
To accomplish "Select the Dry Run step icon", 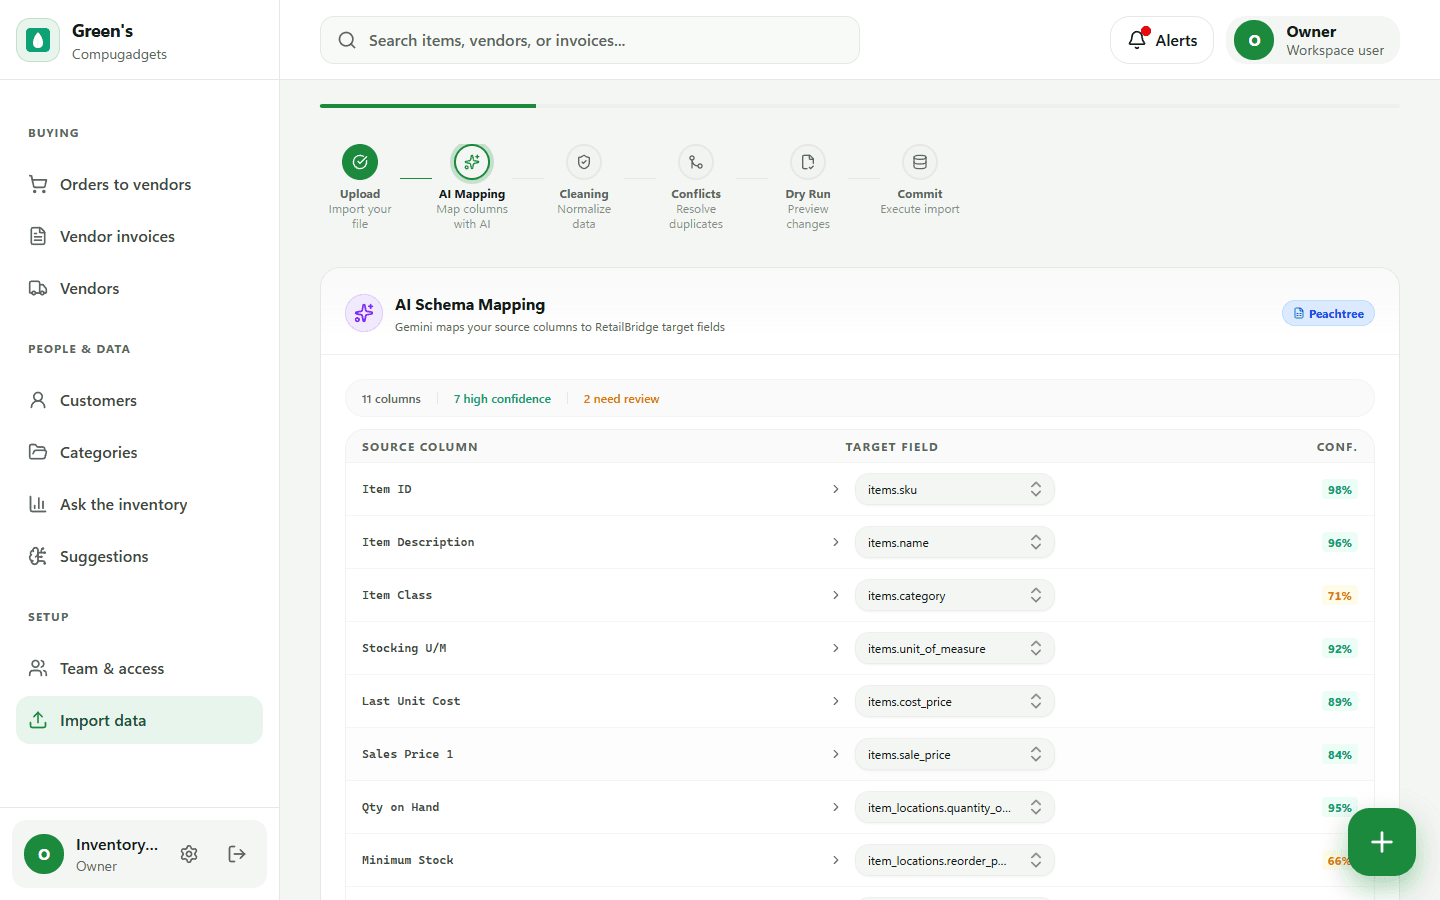I will (x=808, y=162).
